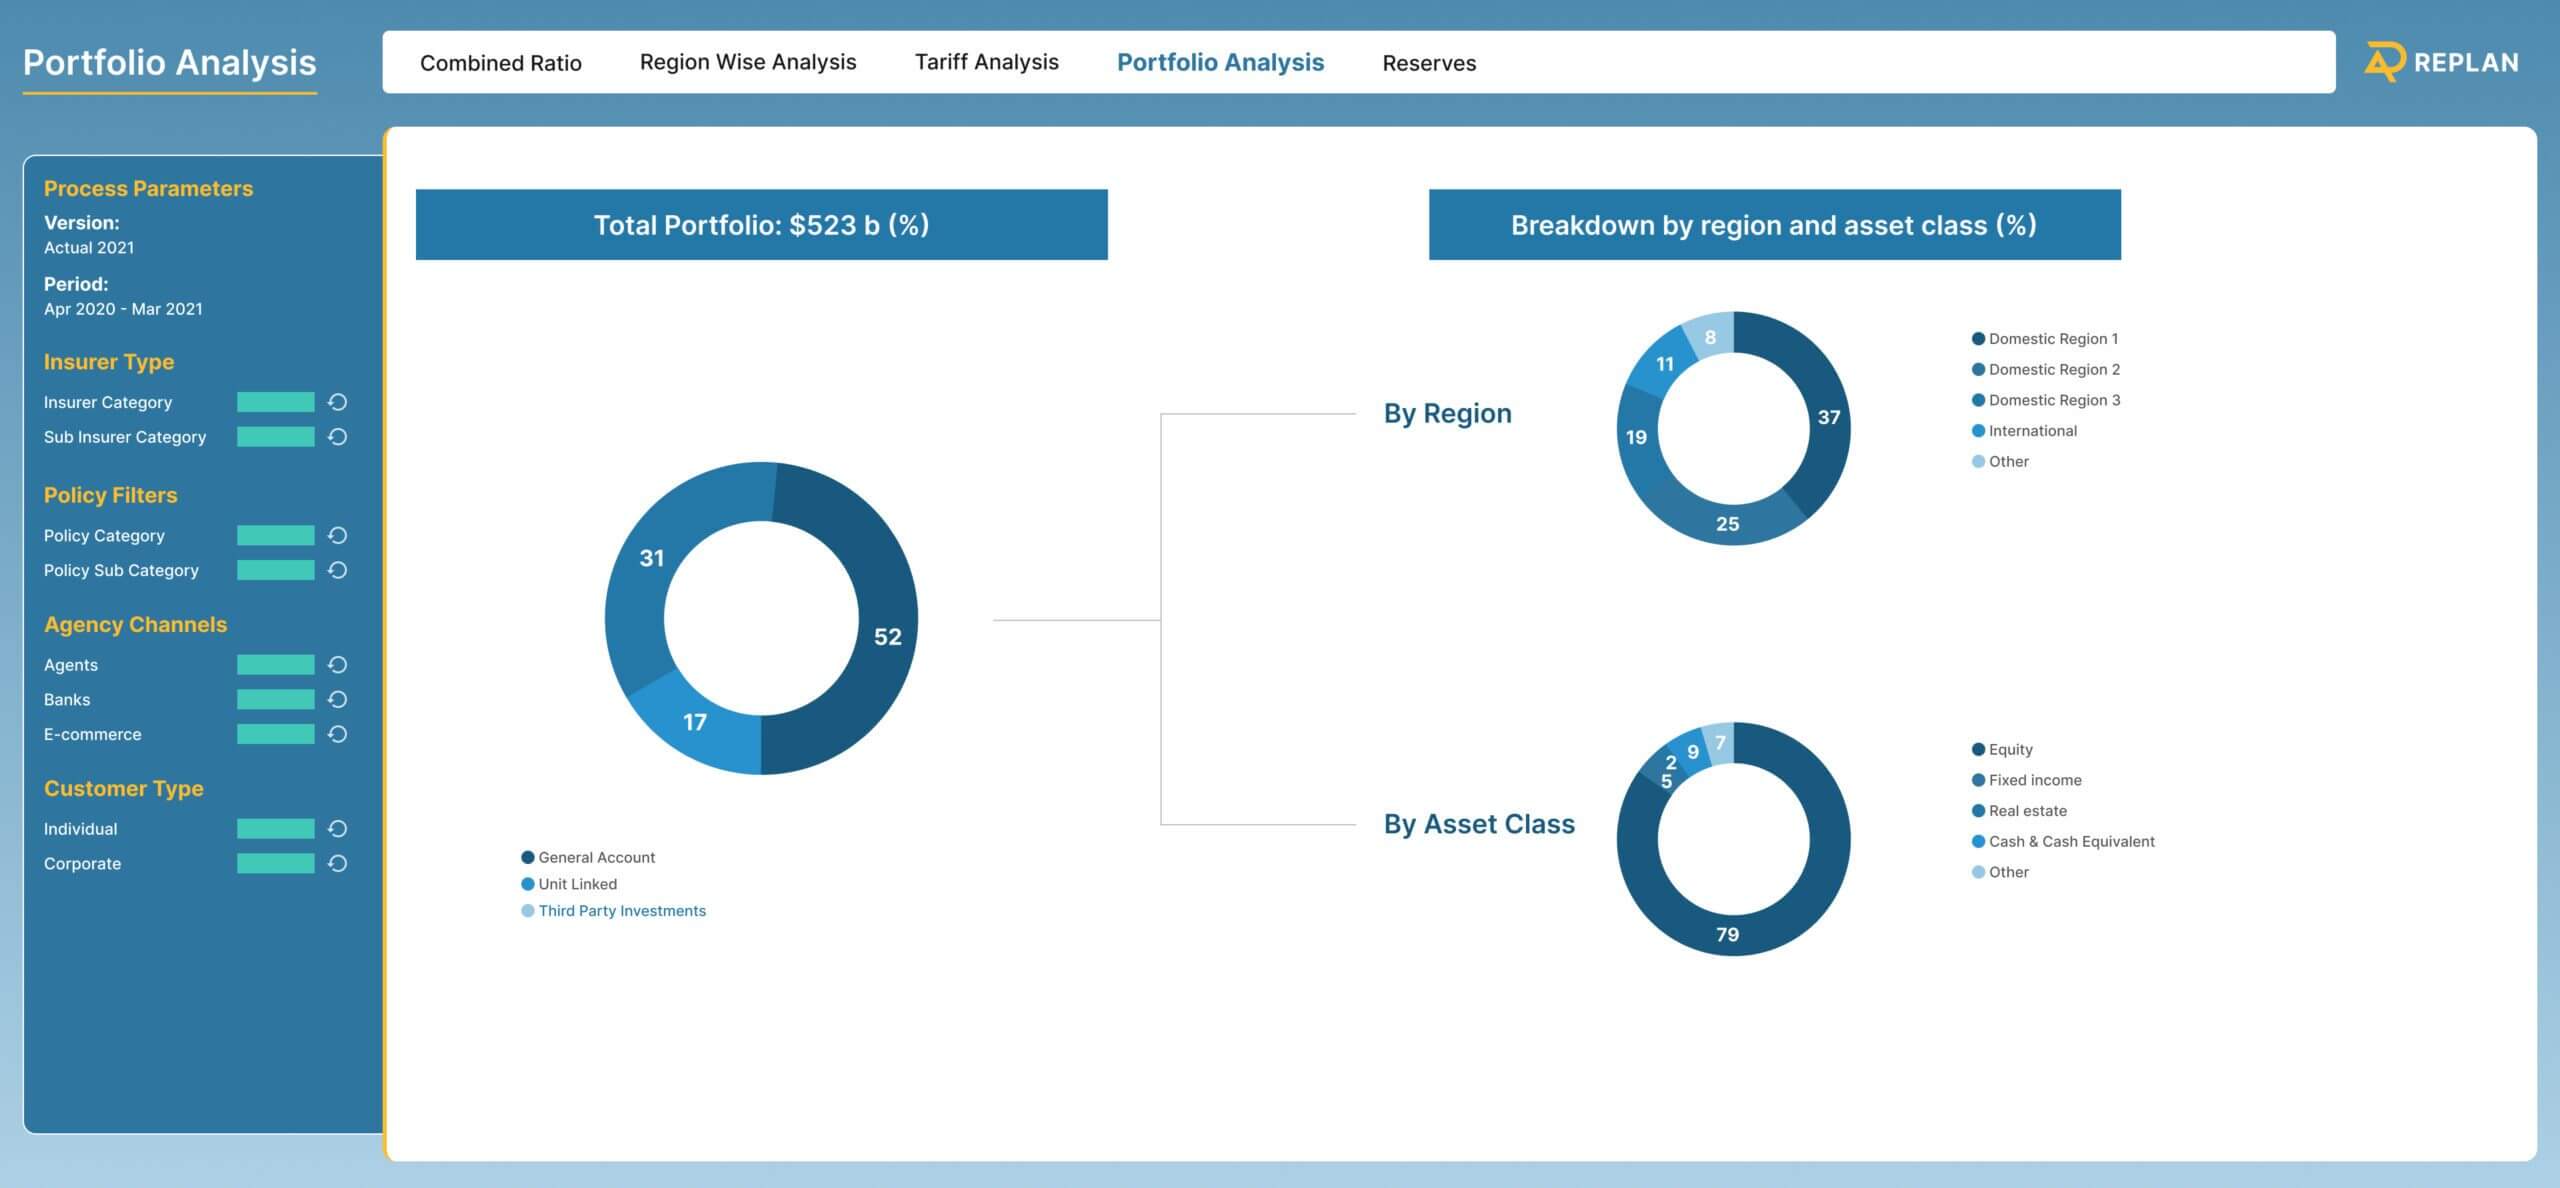
Task: Open the Policy Category teal selector
Action: coord(275,536)
